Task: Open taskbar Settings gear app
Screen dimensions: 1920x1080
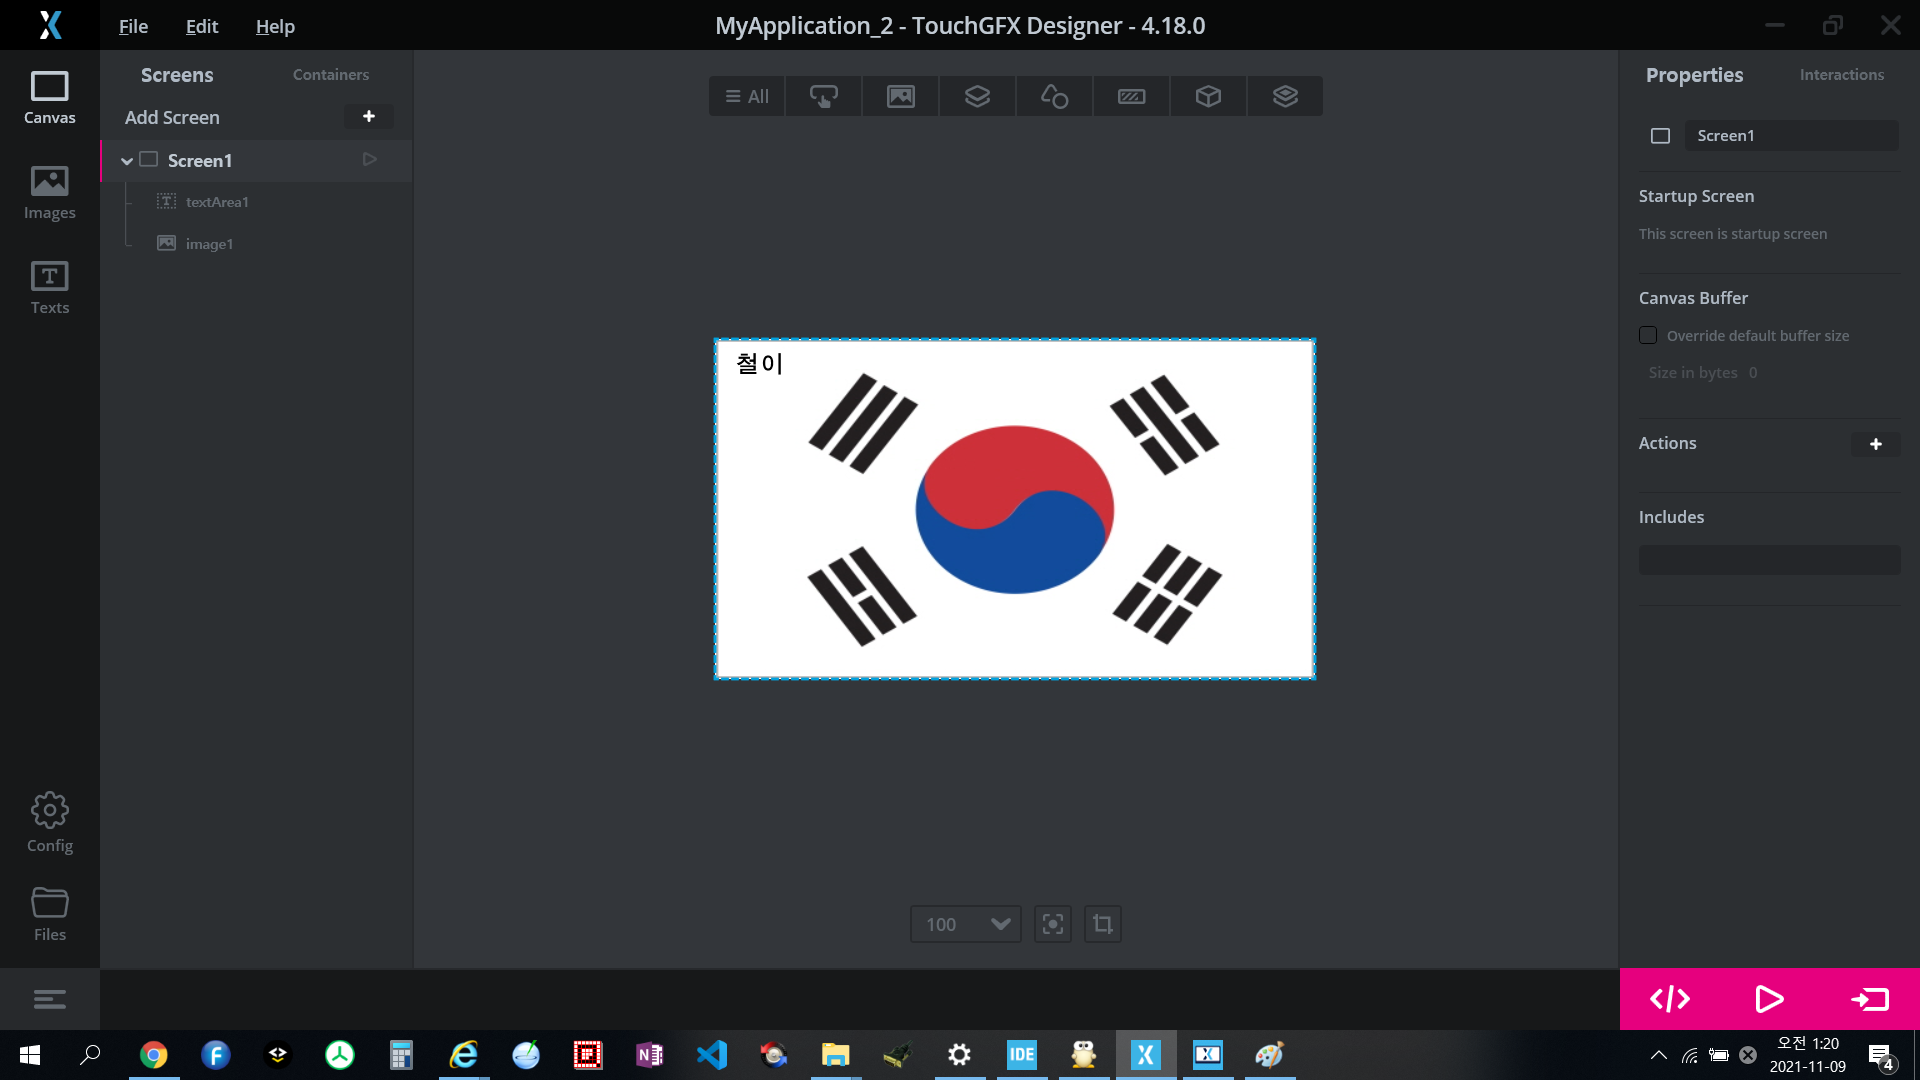Action: [x=959, y=1055]
